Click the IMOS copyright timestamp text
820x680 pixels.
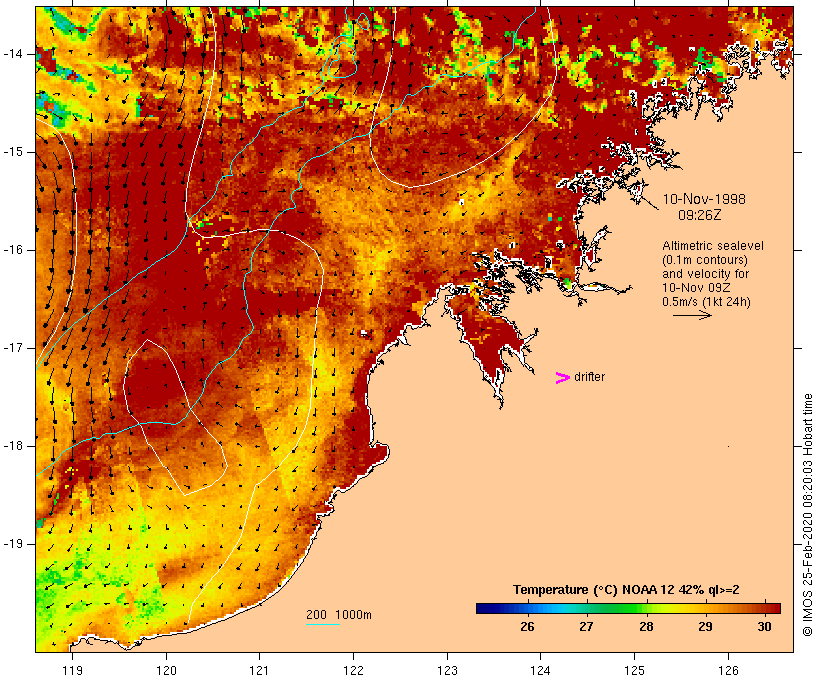(x=808, y=515)
